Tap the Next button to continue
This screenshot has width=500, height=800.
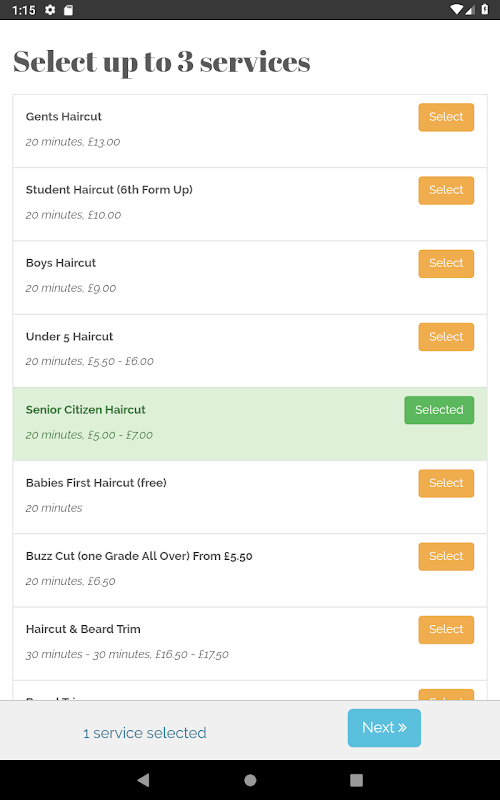point(384,728)
